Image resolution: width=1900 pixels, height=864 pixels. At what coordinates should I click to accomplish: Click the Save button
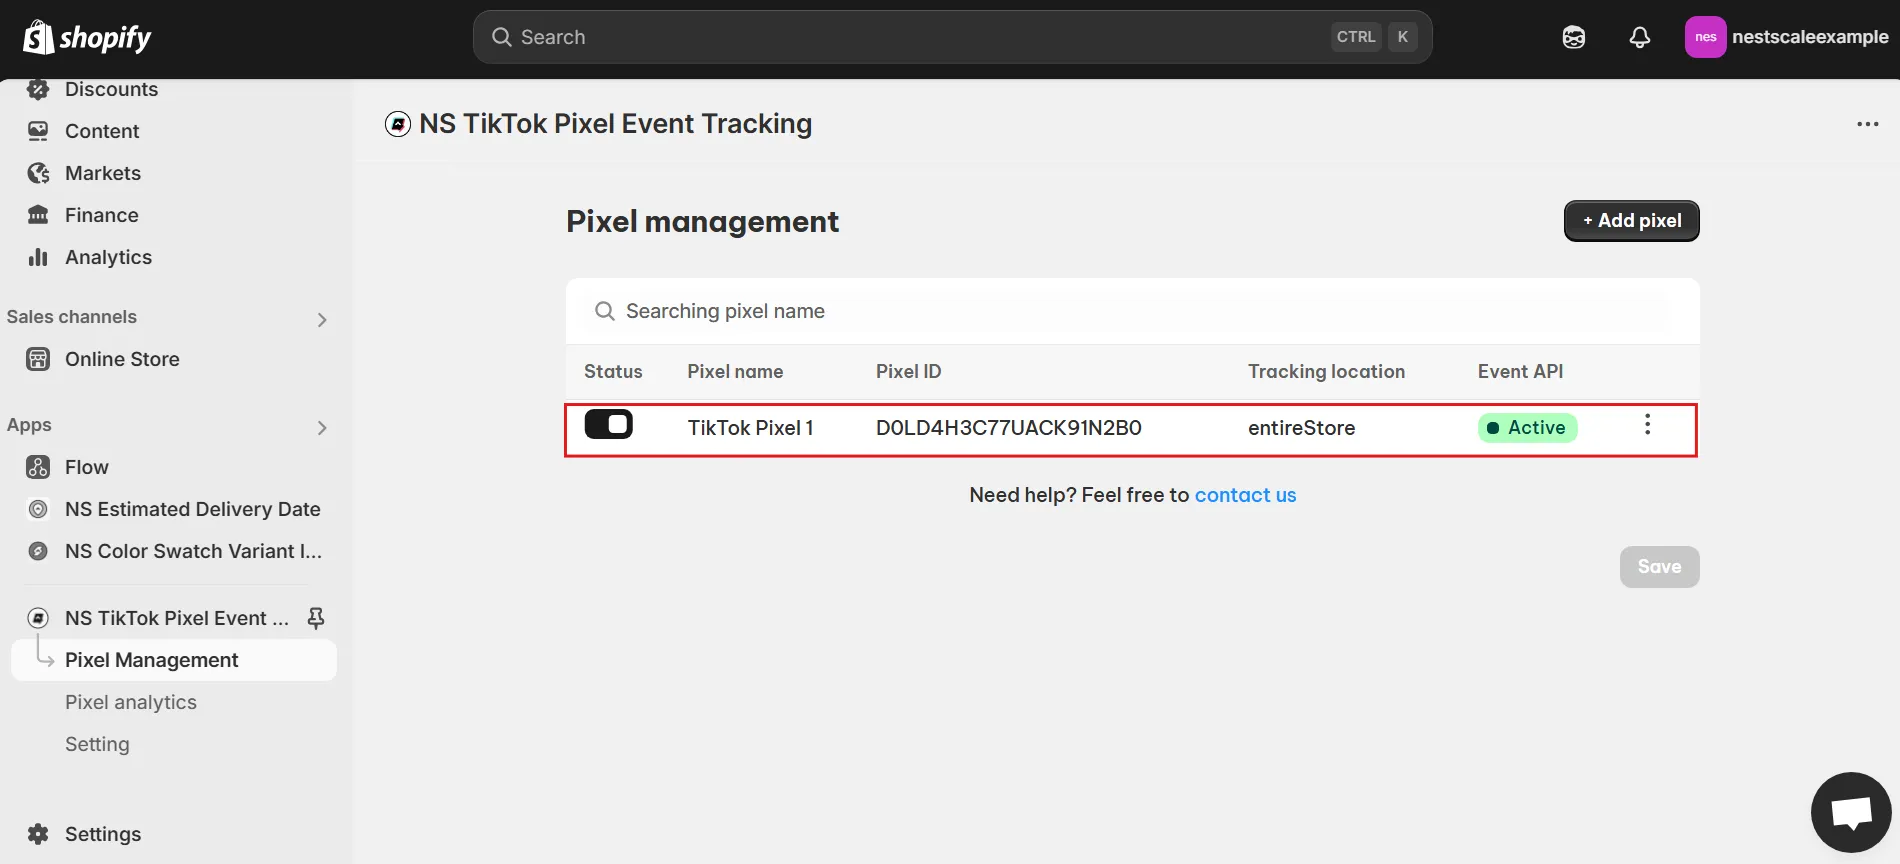point(1659,567)
